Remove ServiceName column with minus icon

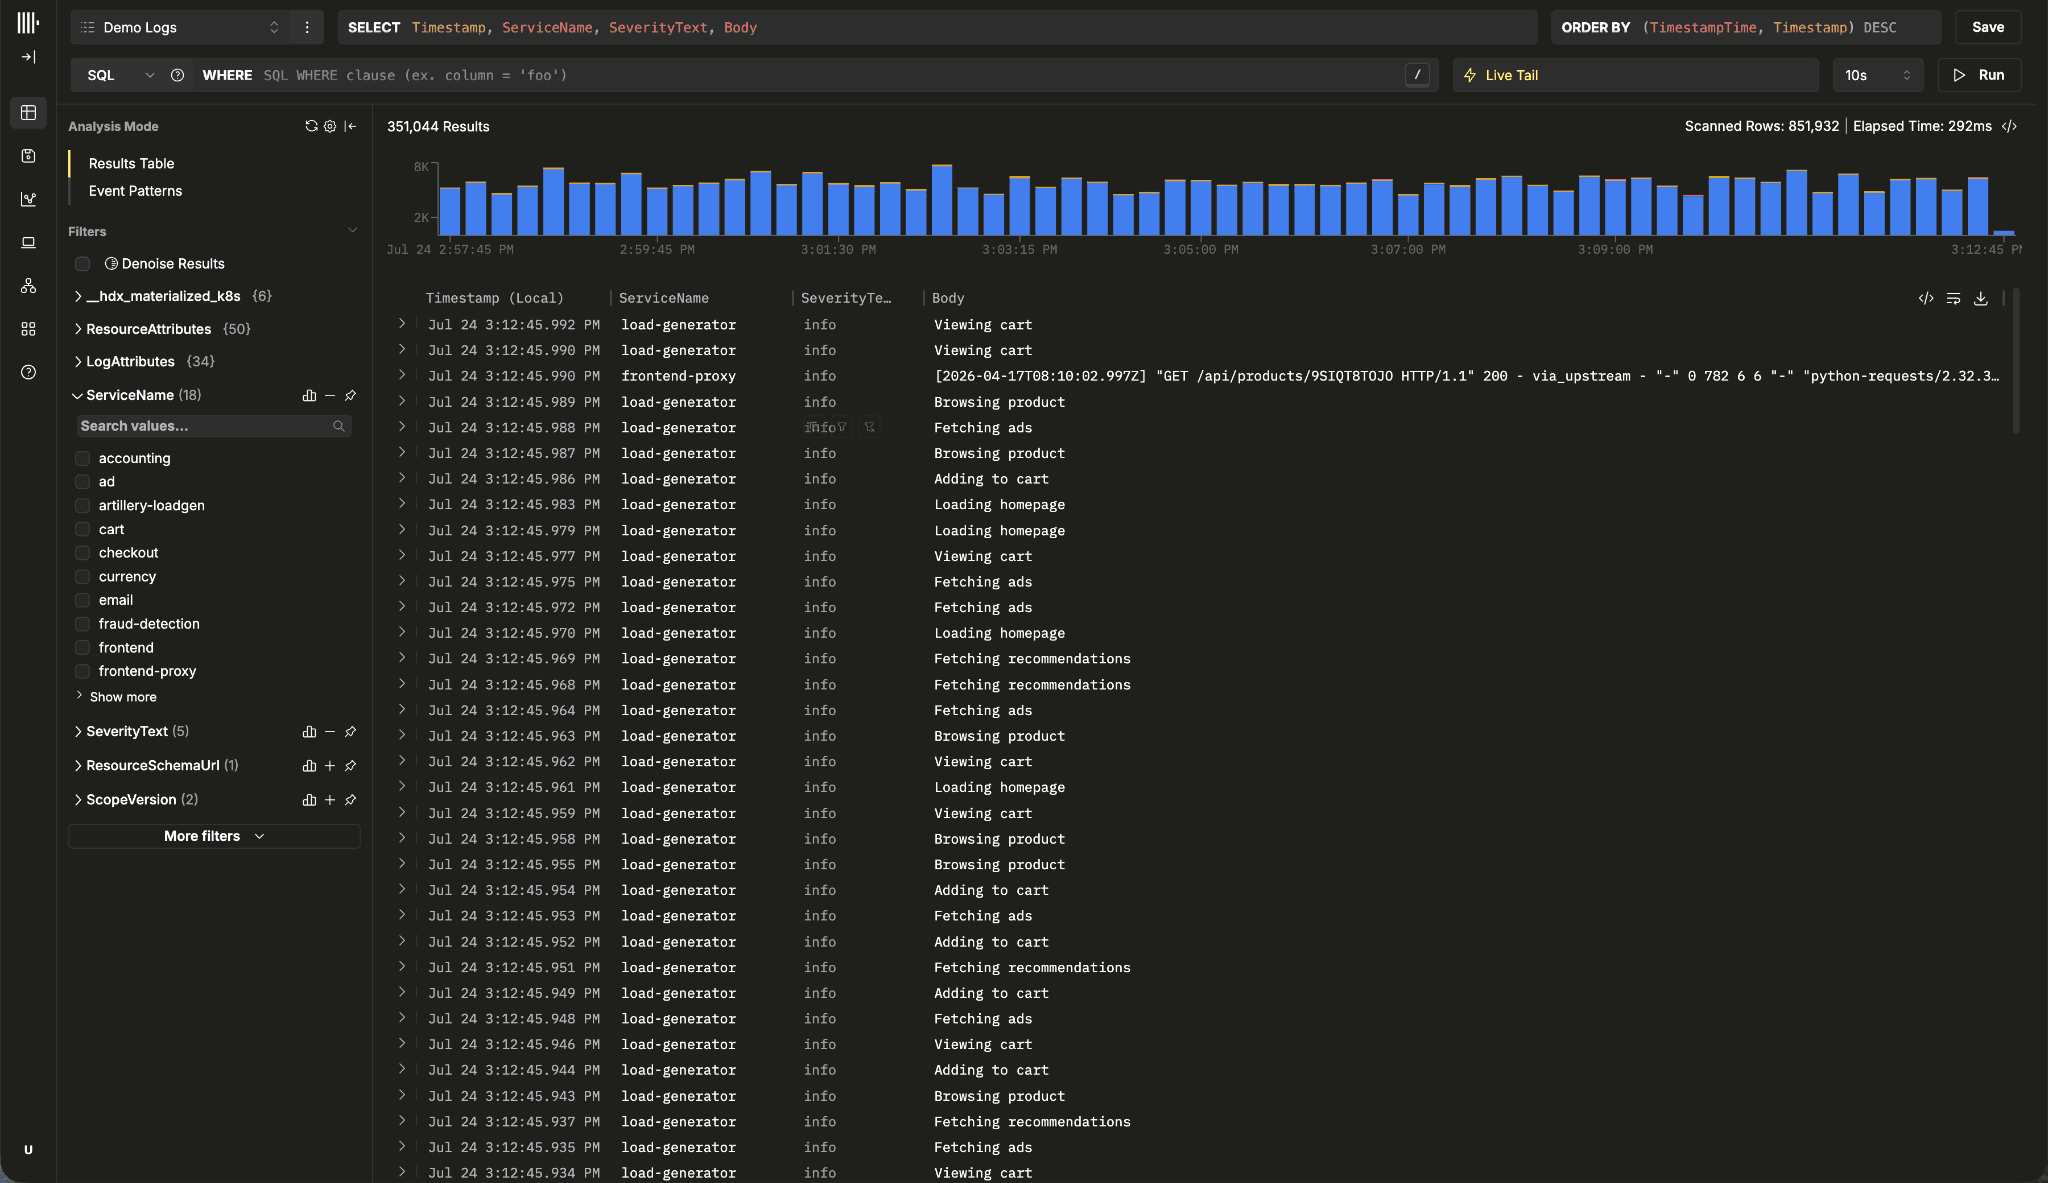click(330, 396)
